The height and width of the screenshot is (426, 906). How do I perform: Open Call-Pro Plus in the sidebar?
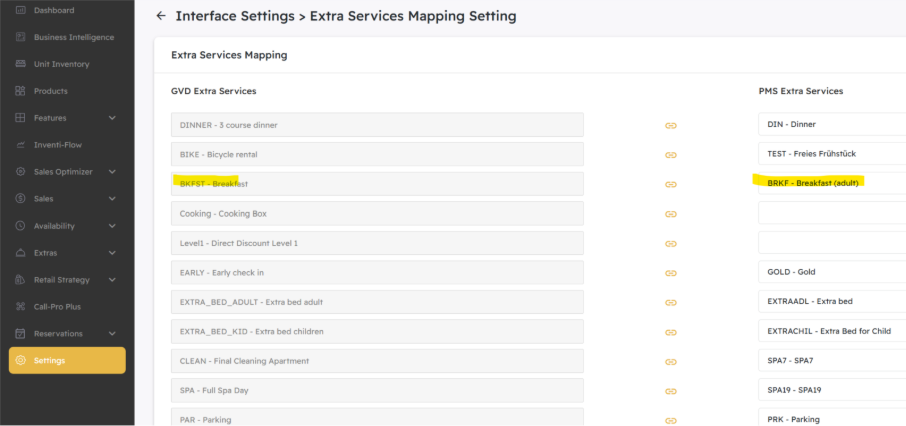click(57, 307)
